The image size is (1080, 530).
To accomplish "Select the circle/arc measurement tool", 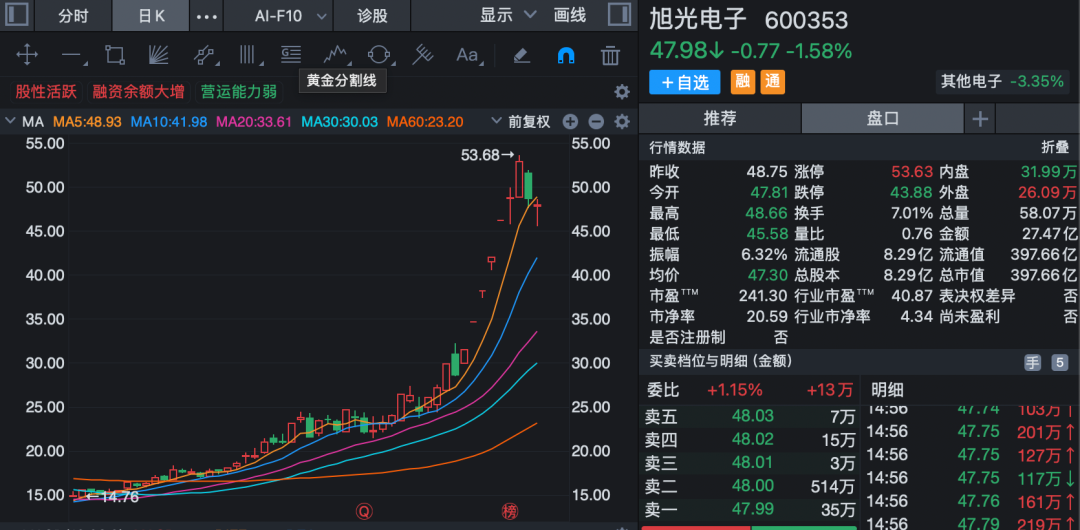I will coord(379,54).
